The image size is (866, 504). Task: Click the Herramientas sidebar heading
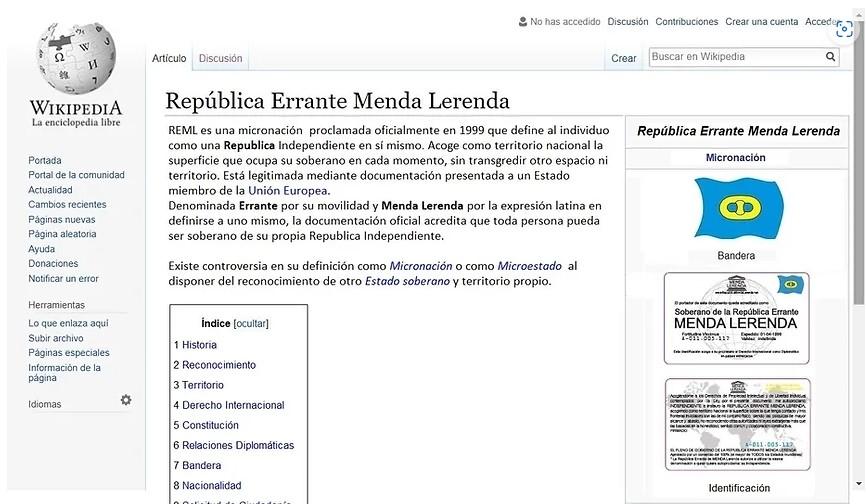[x=56, y=305]
